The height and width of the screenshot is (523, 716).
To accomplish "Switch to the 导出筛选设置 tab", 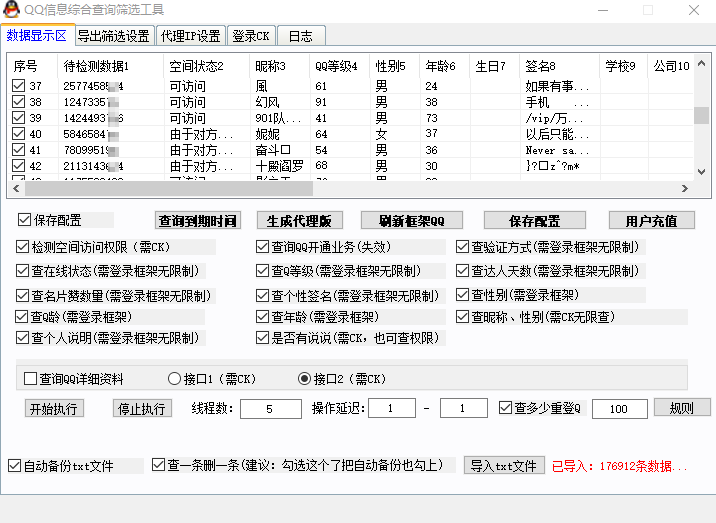I will 113,36.
